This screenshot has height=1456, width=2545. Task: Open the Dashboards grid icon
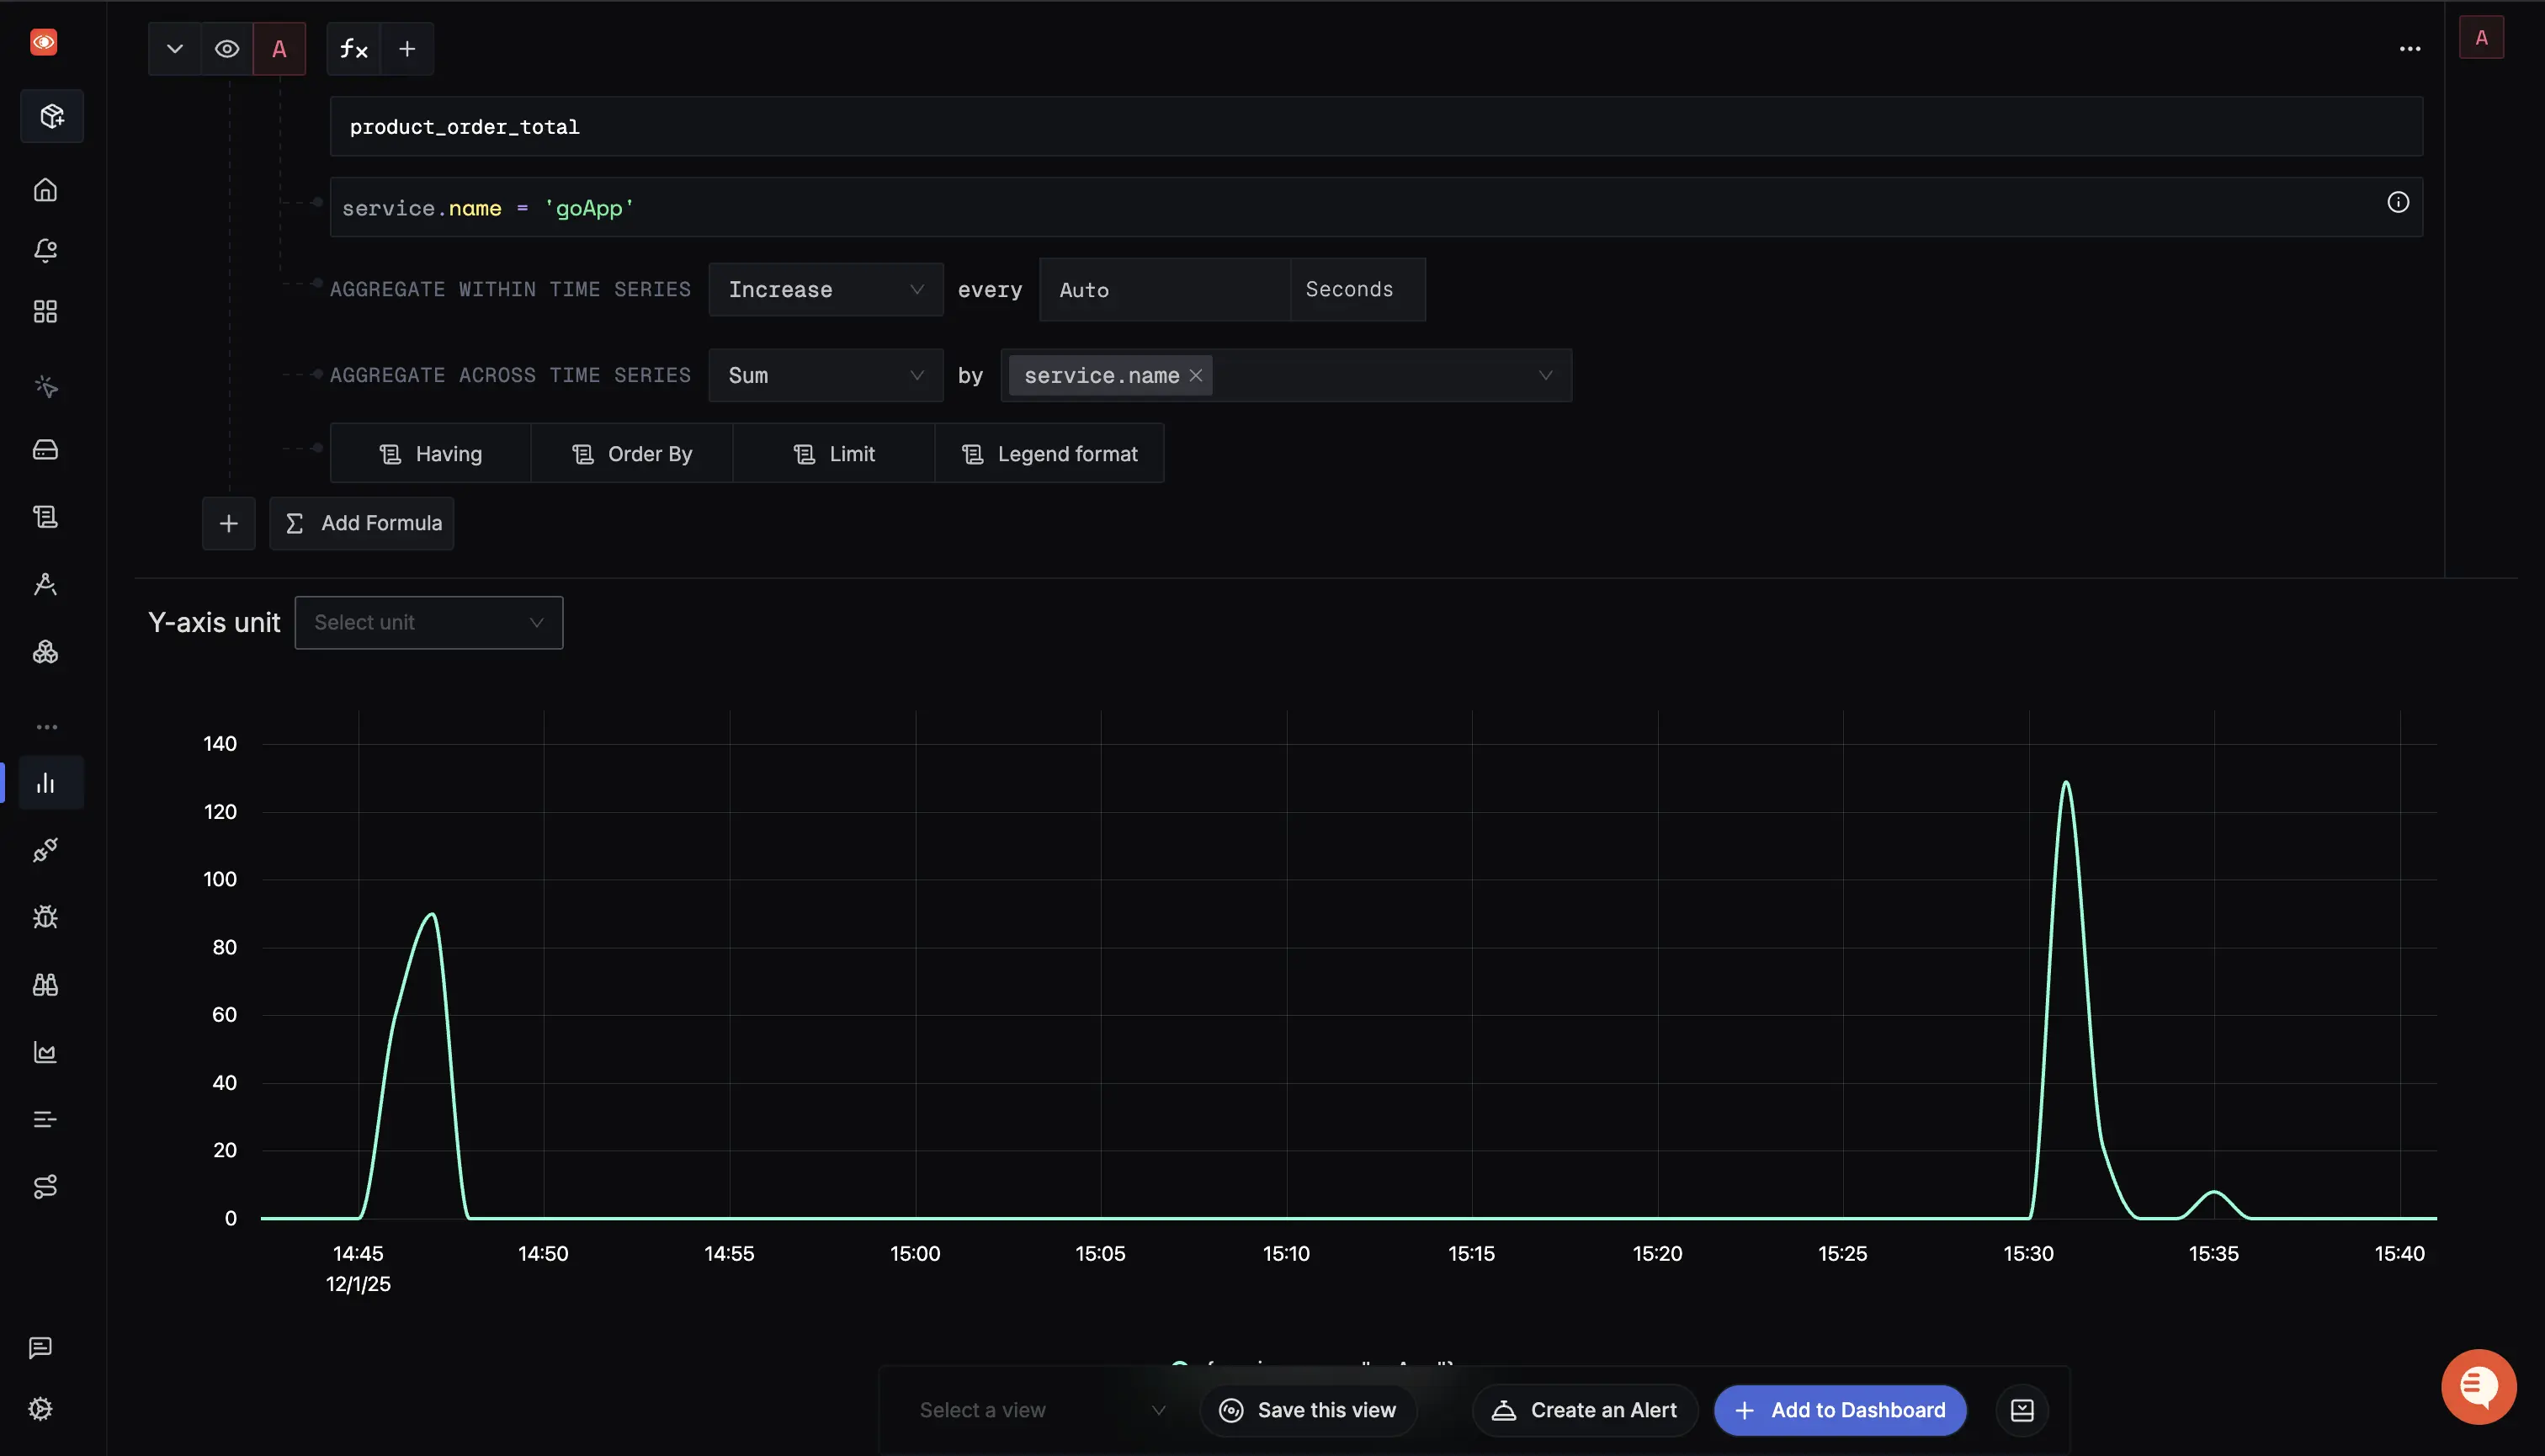click(x=45, y=311)
